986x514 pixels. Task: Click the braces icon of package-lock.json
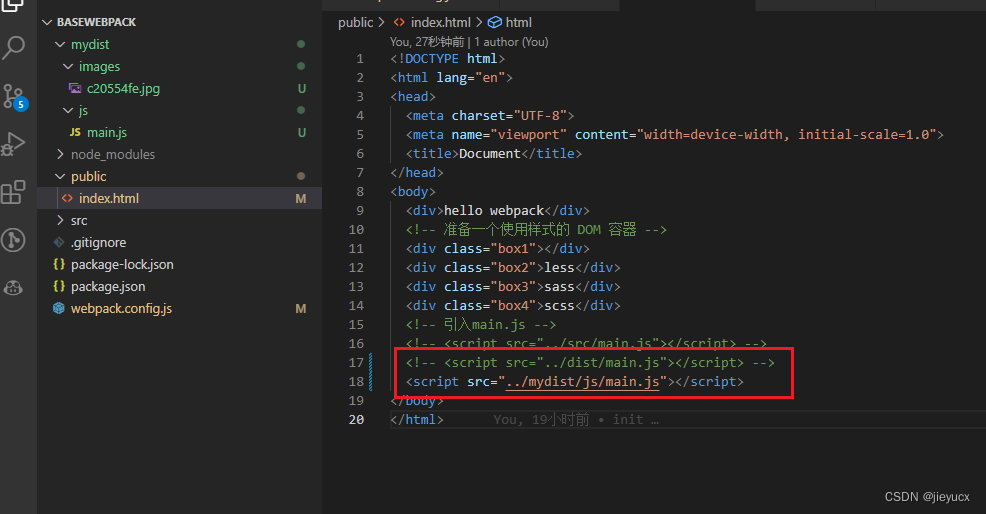pos(59,264)
